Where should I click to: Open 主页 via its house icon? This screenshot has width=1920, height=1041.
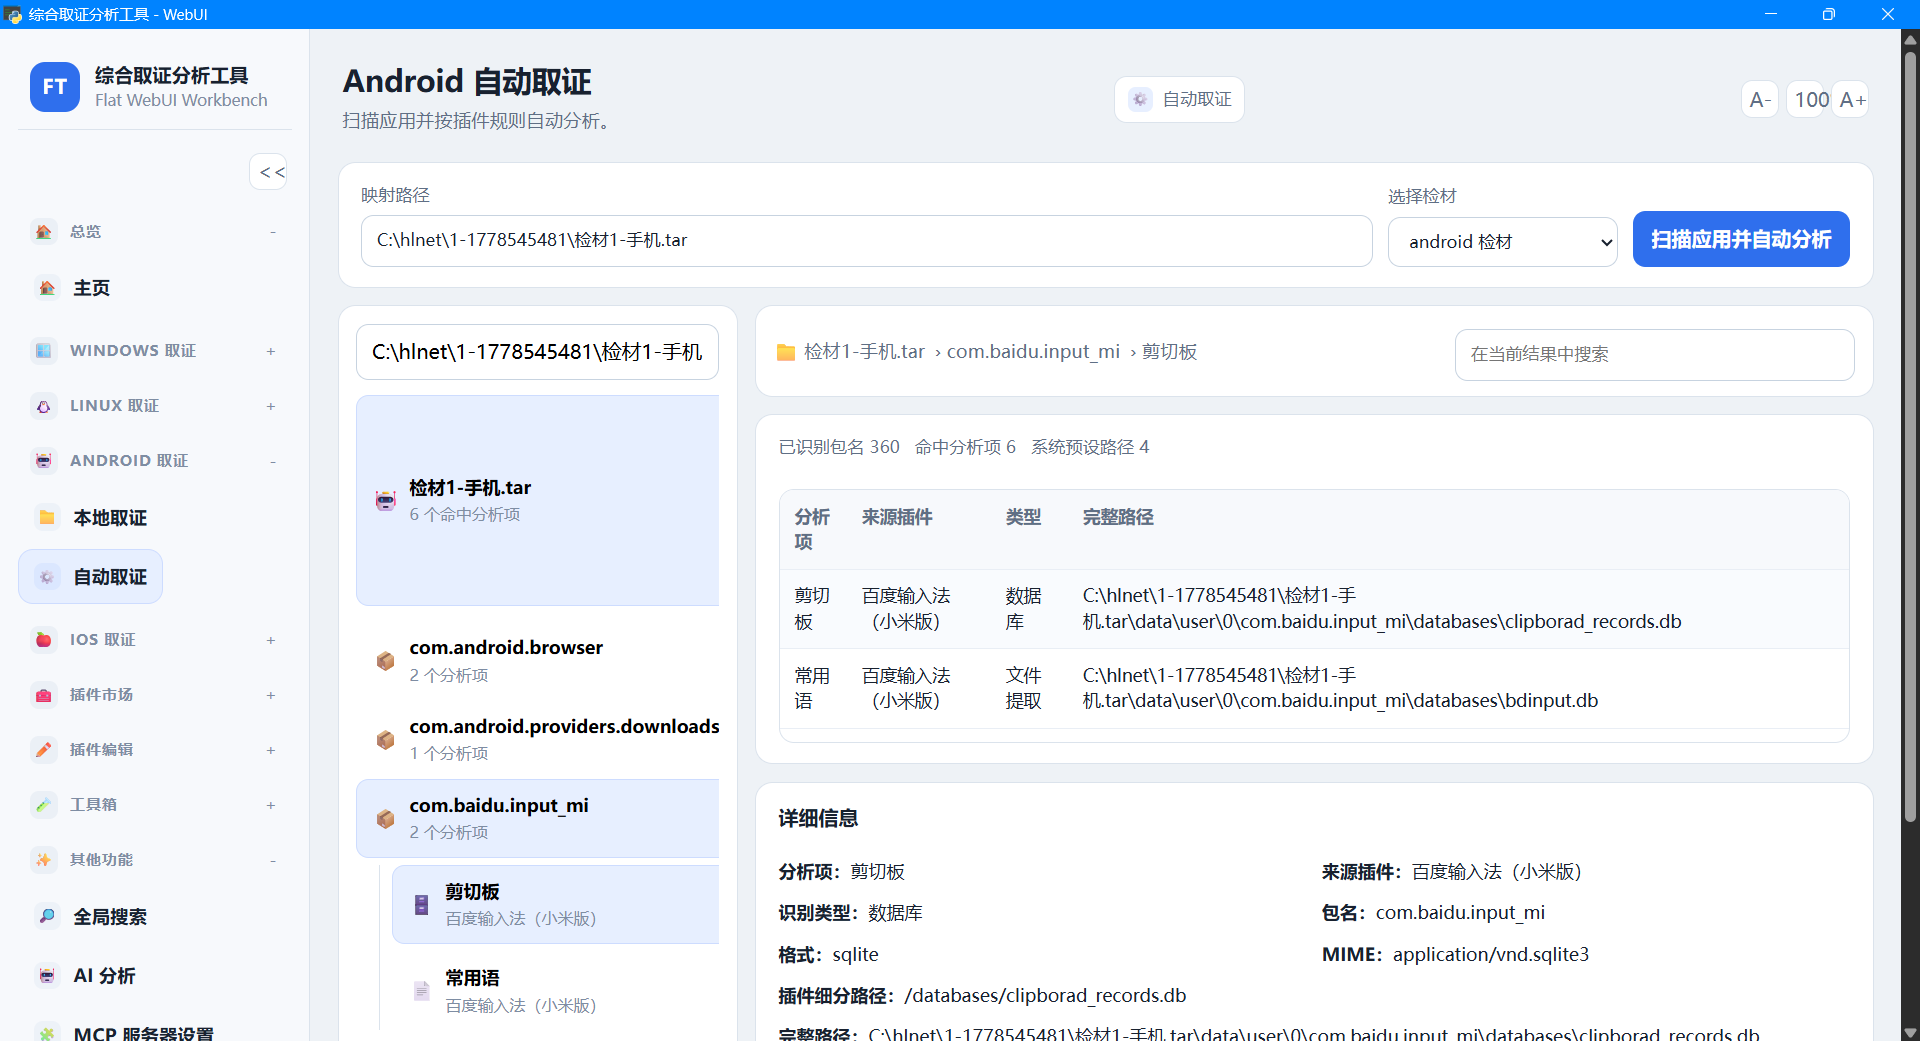[x=47, y=288]
